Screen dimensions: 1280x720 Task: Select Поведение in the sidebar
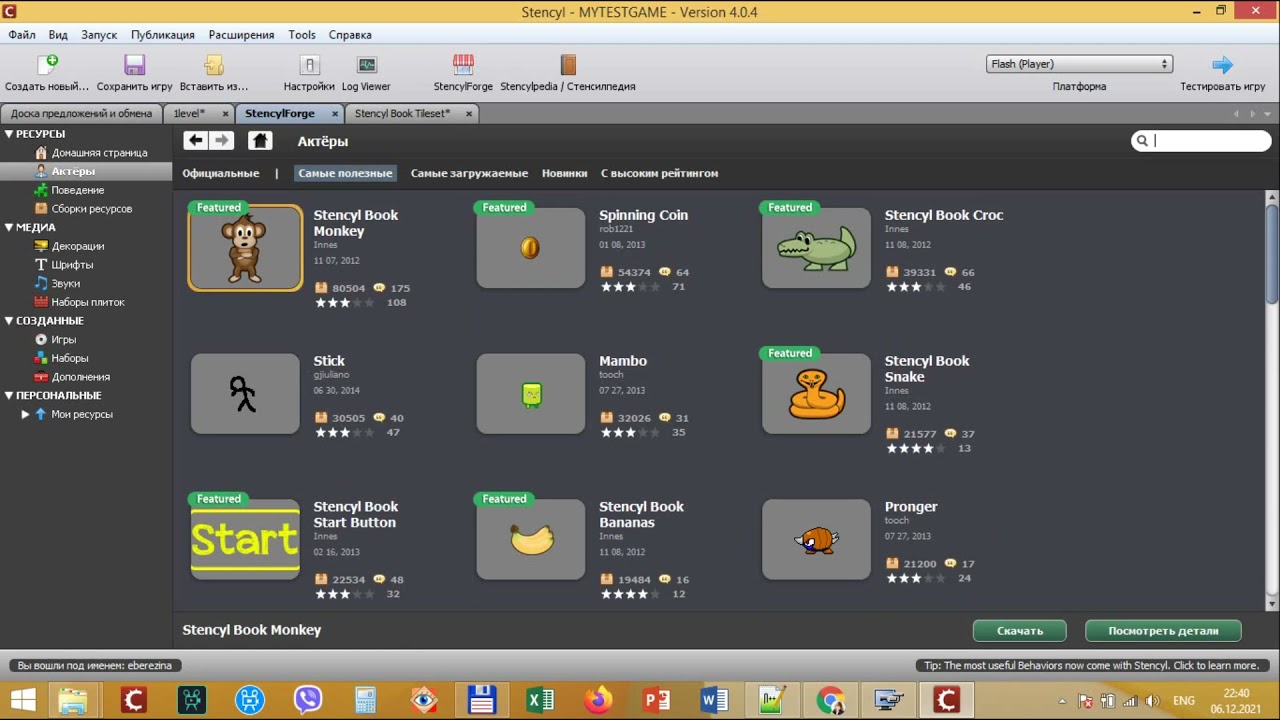(78, 190)
